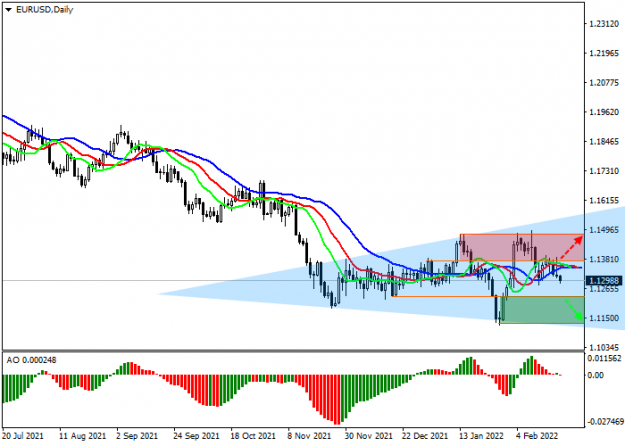Click price level 1.20775 on axis
The width and height of the screenshot is (625, 446).
click(604, 83)
